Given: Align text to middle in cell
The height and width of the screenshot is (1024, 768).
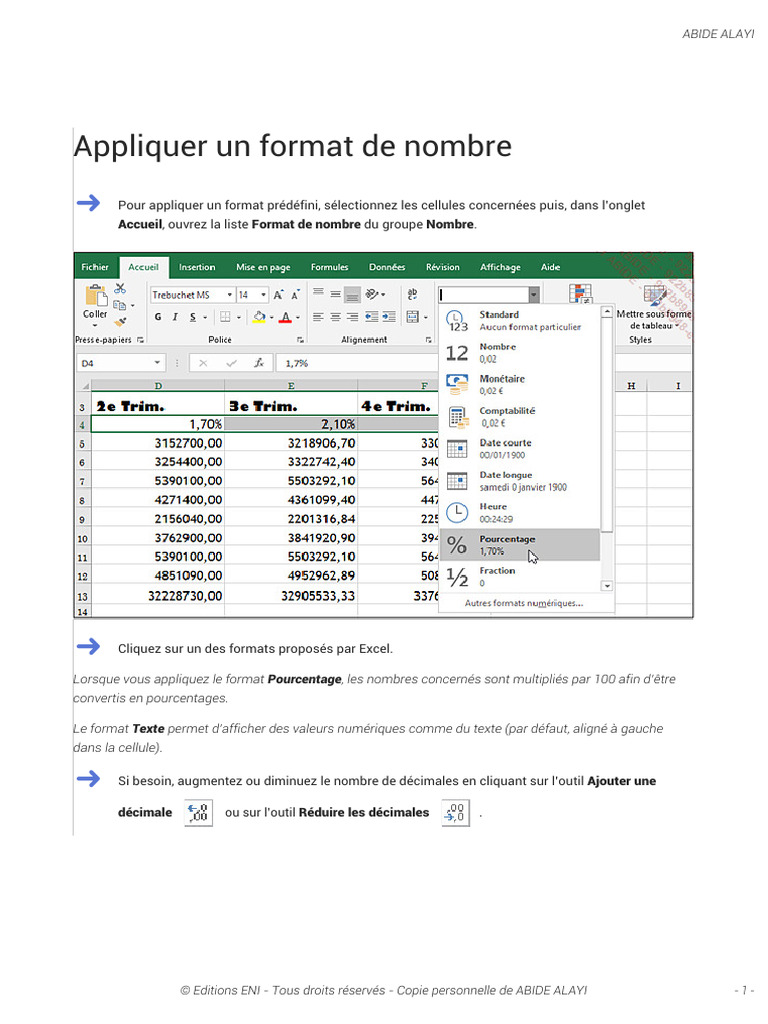Looking at the screenshot, I should point(335,295).
